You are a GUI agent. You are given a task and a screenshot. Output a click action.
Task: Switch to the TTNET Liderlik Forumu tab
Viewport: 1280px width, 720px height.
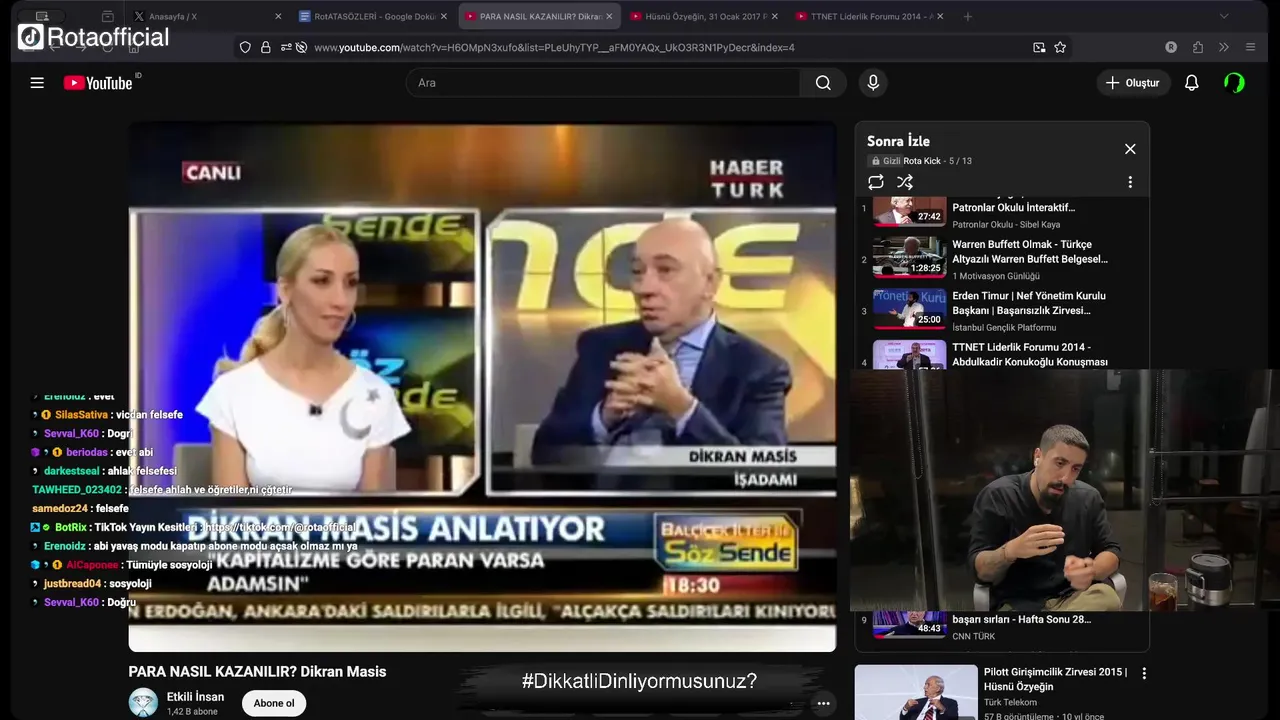[x=868, y=16]
